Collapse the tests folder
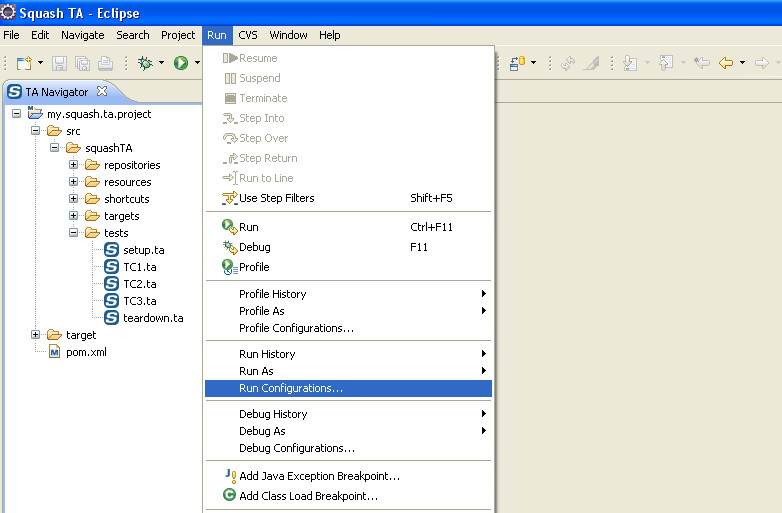The height and width of the screenshot is (513, 782). click(73, 232)
